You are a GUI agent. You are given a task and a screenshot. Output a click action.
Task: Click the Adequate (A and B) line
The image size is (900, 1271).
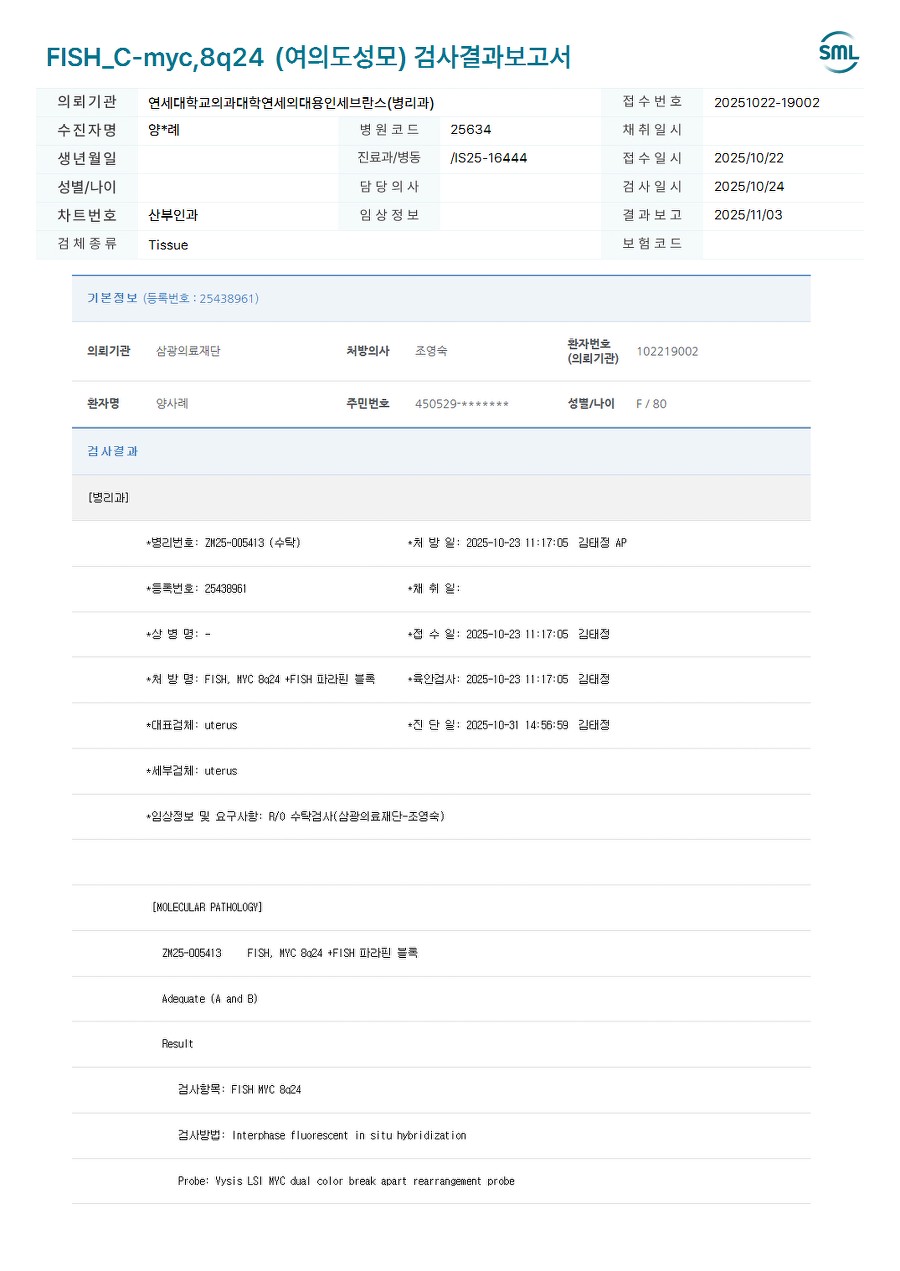210,999
